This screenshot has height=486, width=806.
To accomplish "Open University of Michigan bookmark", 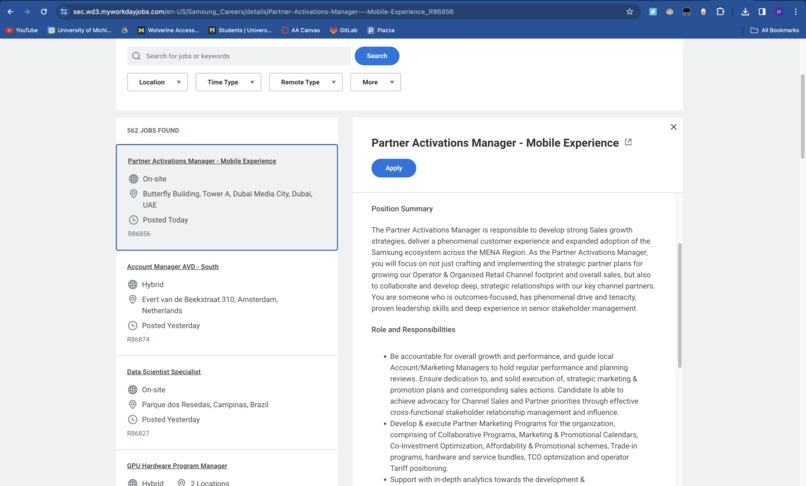I will click(x=79, y=30).
